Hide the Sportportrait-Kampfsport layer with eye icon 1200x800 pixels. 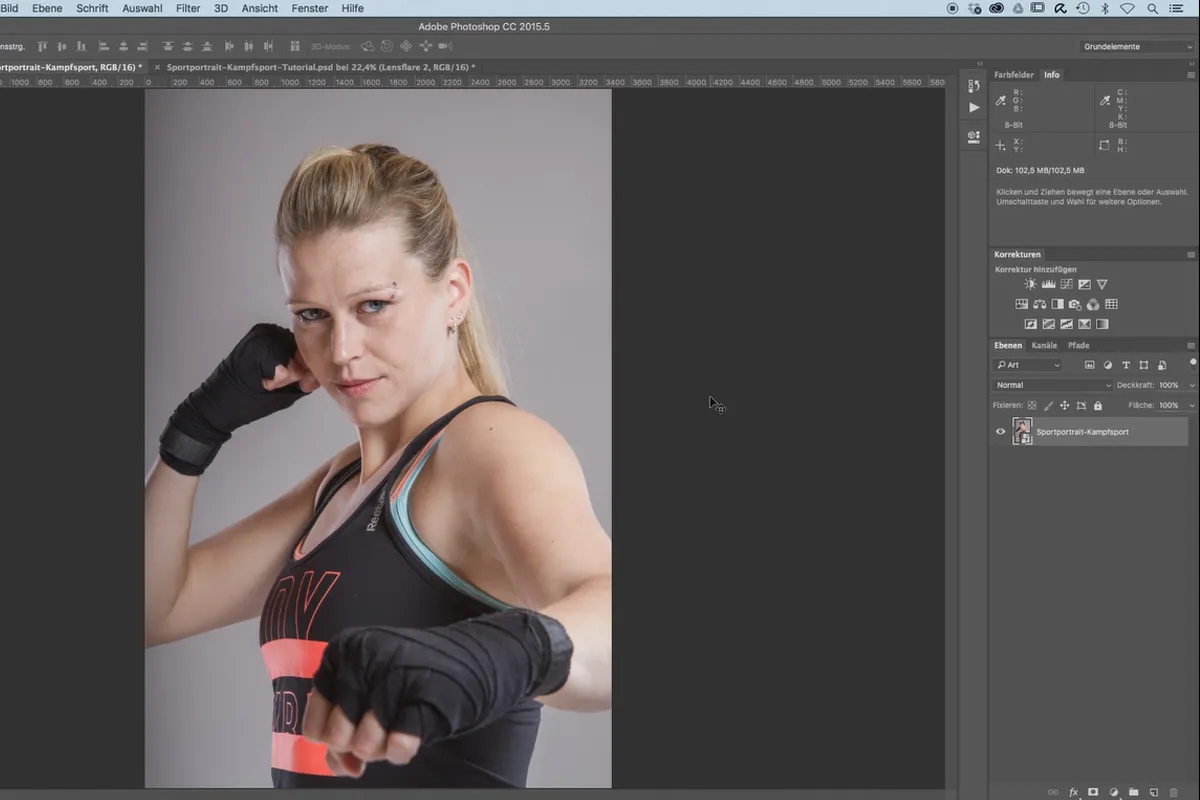pyautogui.click(x=1000, y=432)
